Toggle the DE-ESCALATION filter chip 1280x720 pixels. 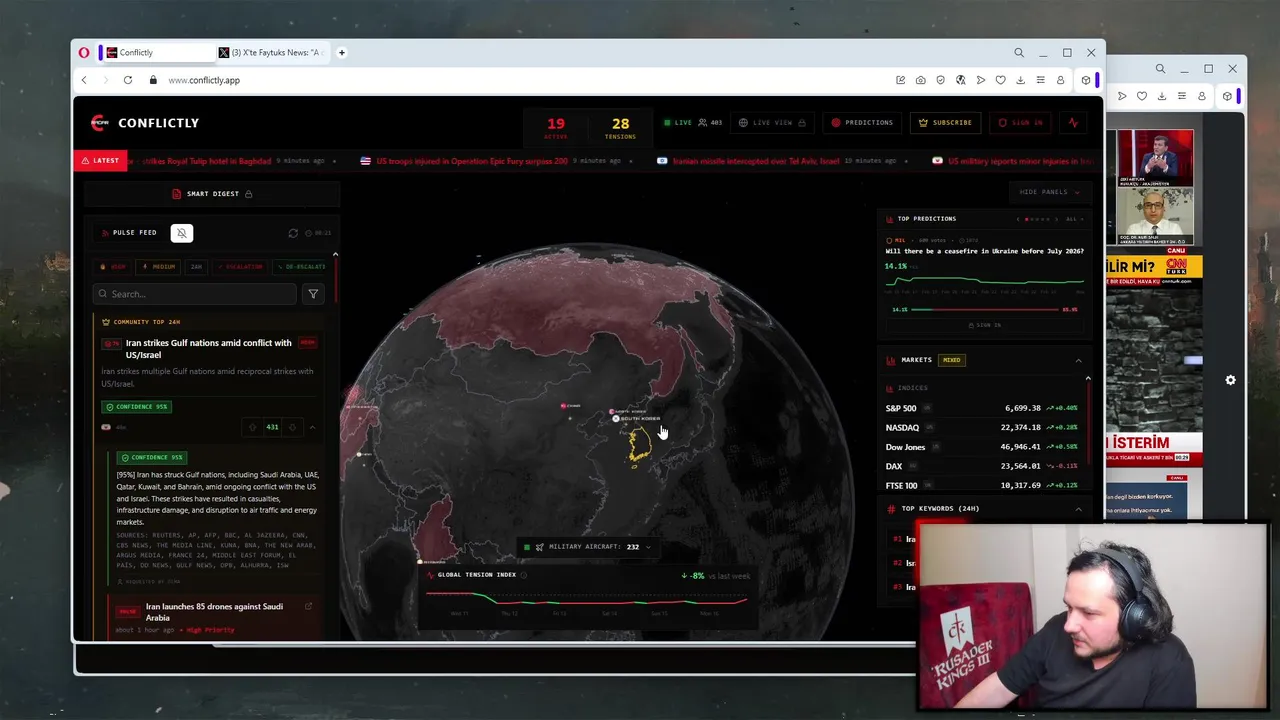[300, 267]
